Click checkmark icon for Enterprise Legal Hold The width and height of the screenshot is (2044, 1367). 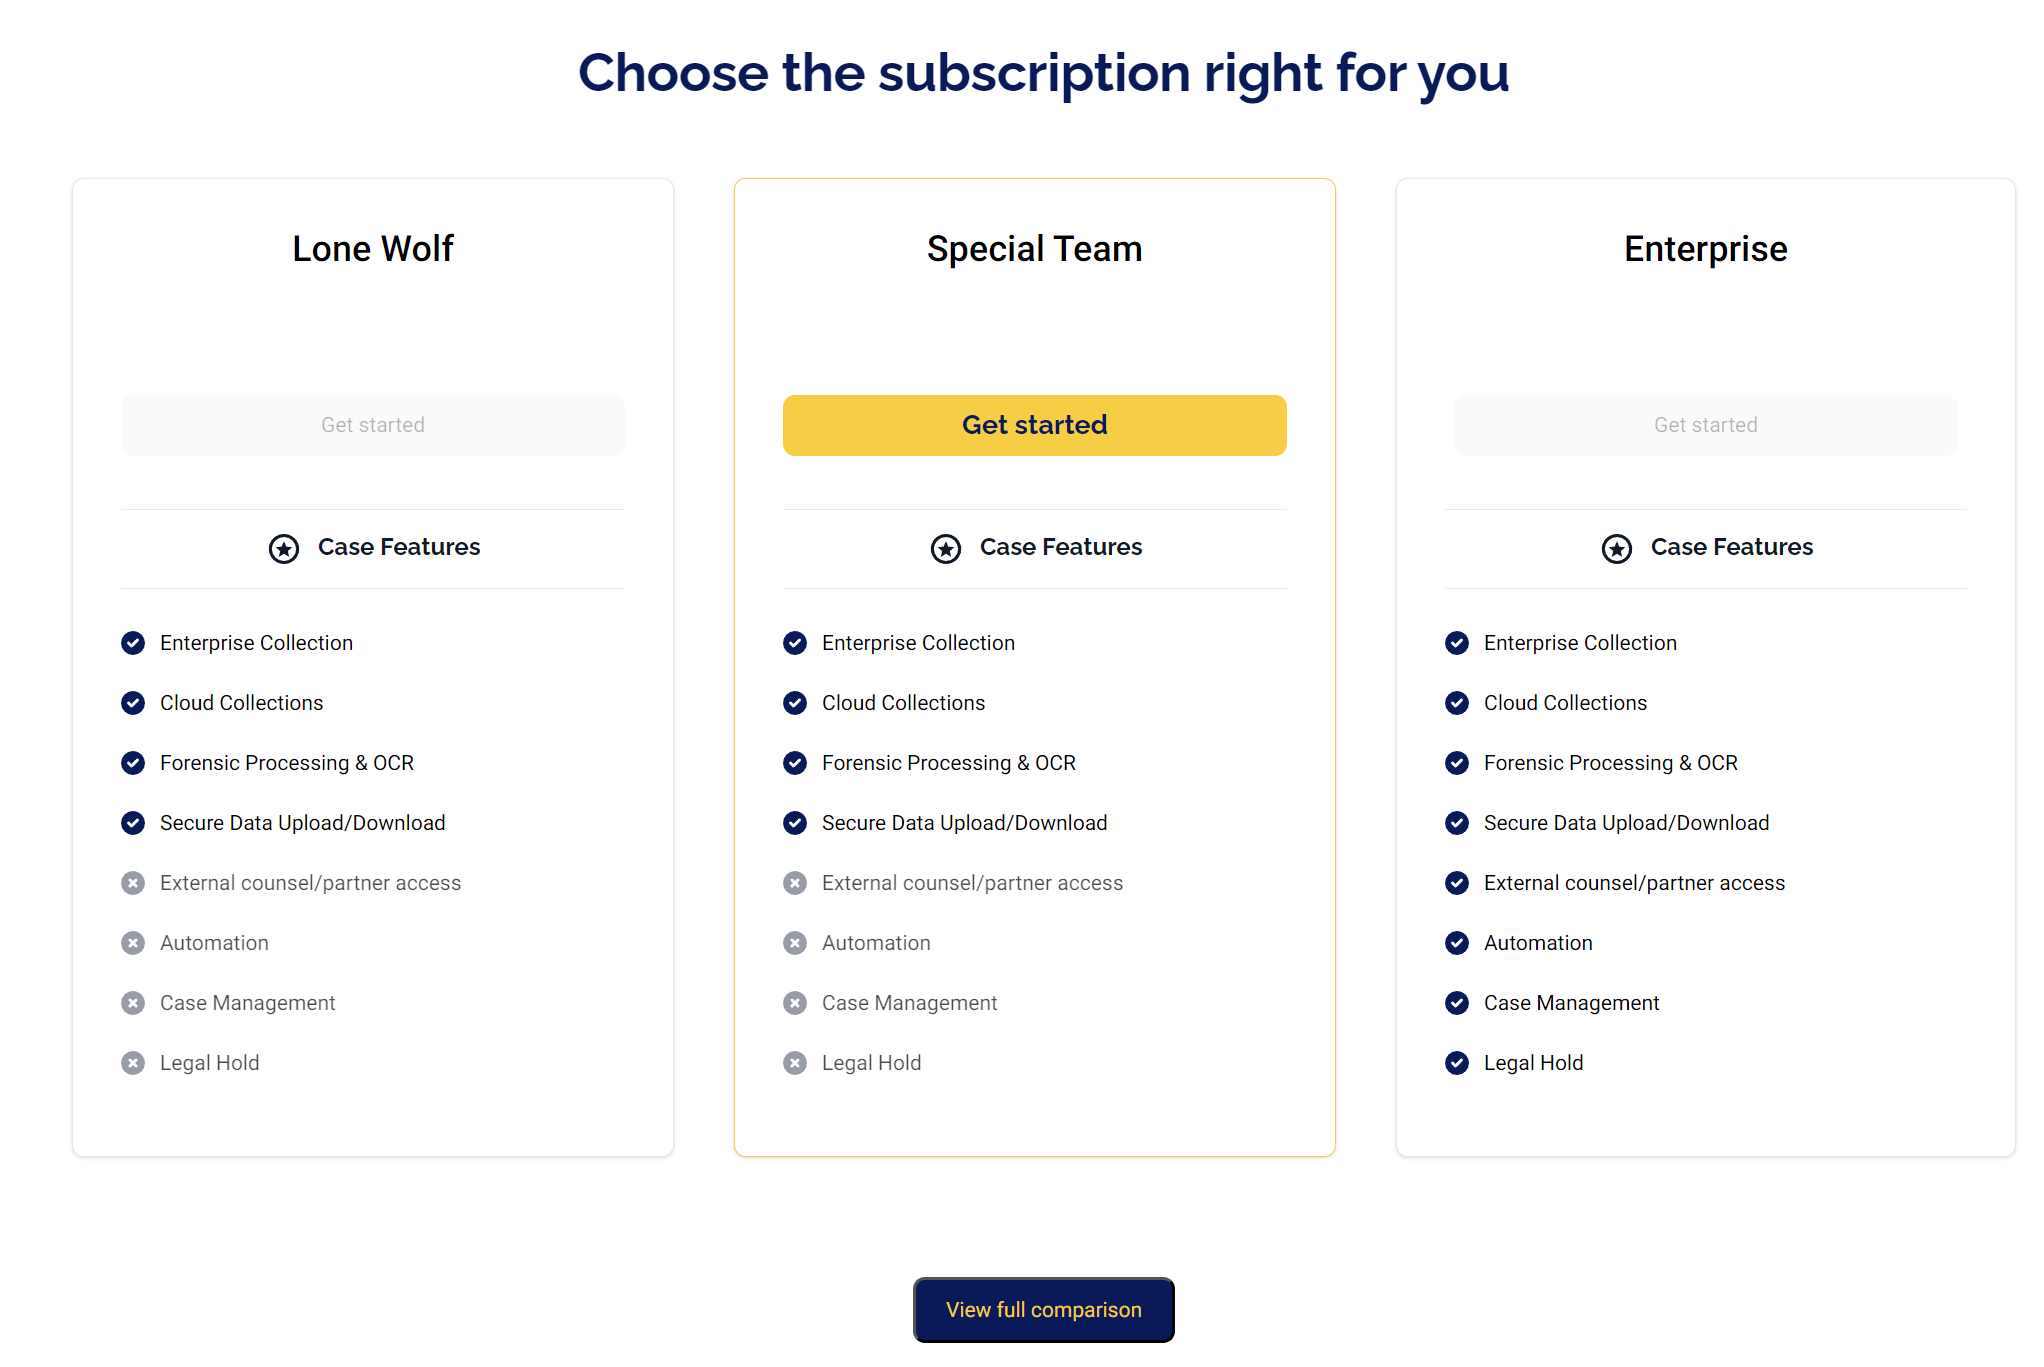(x=1457, y=1063)
